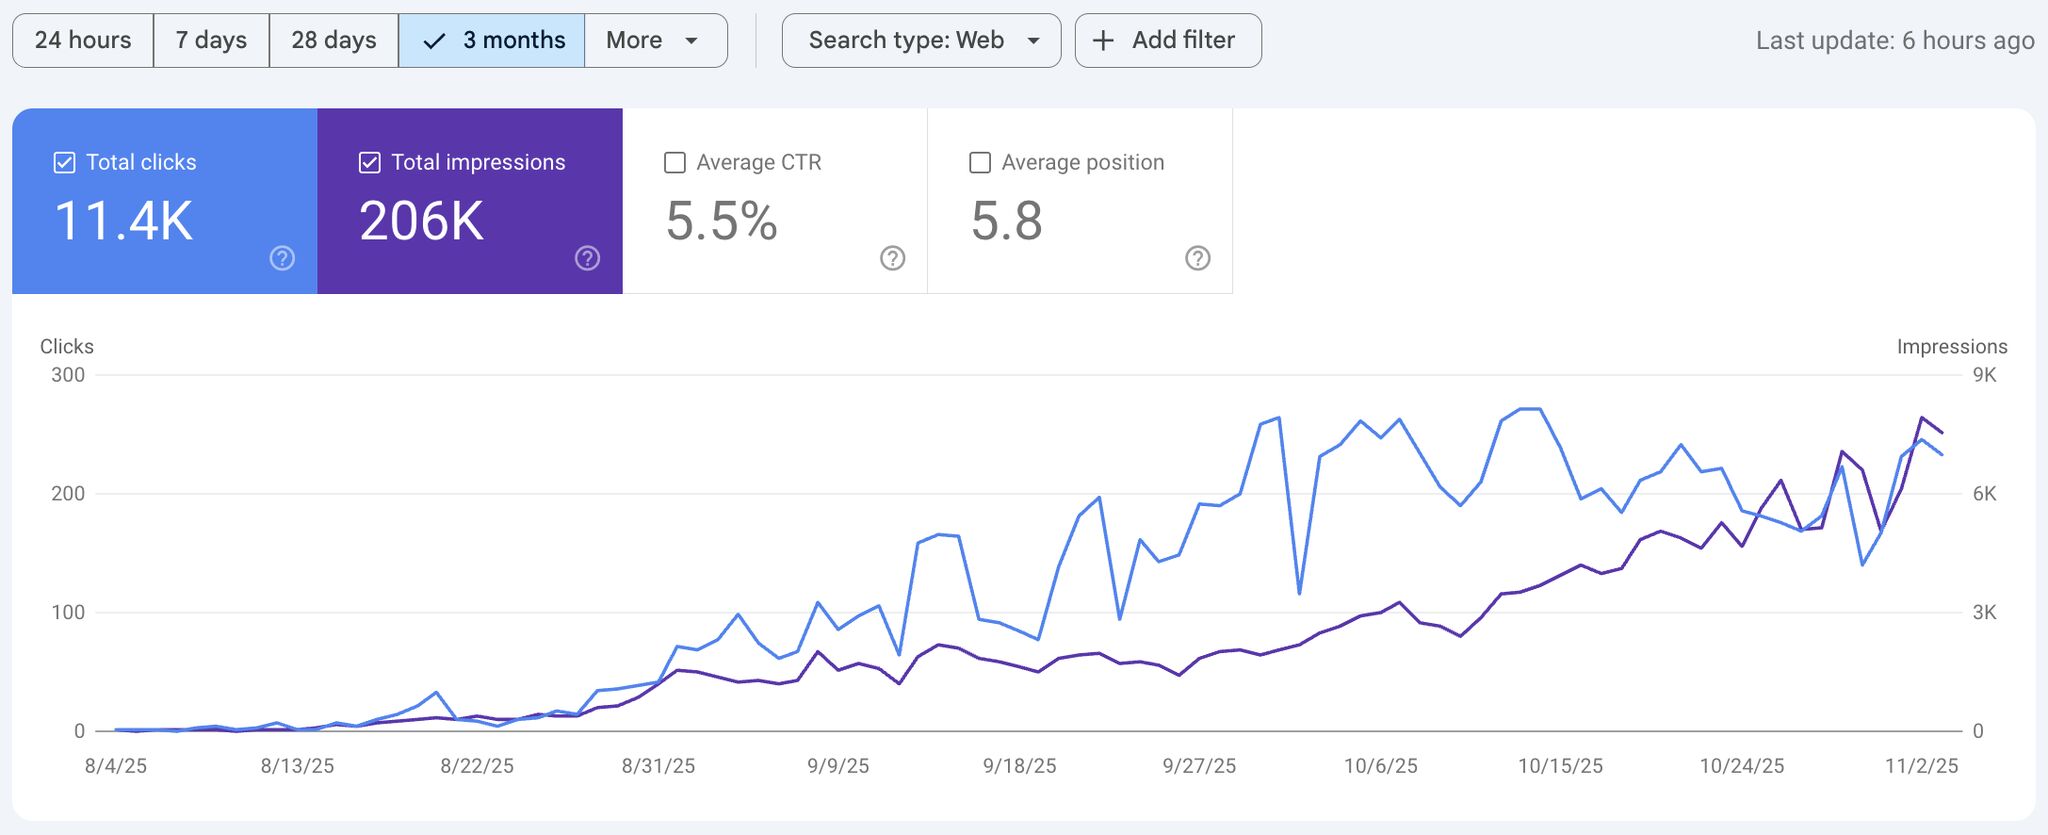Click the checkmark icon beside 3 months

pos(434,41)
